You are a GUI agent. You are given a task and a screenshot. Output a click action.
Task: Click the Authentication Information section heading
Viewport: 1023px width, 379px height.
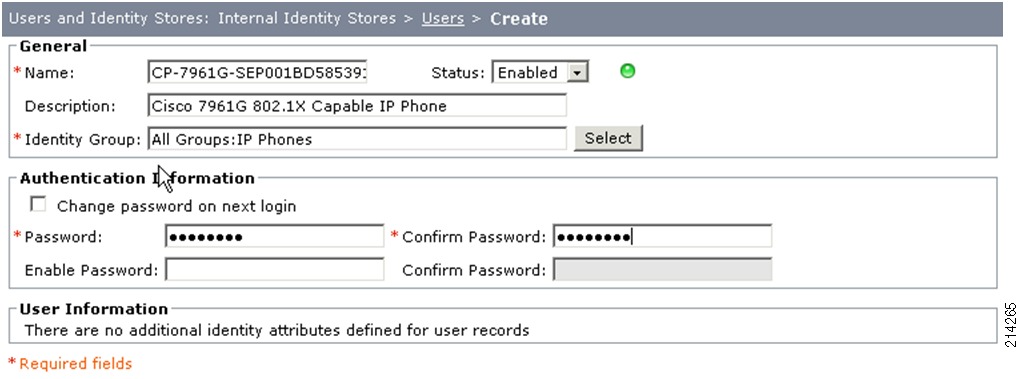click(137, 178)
